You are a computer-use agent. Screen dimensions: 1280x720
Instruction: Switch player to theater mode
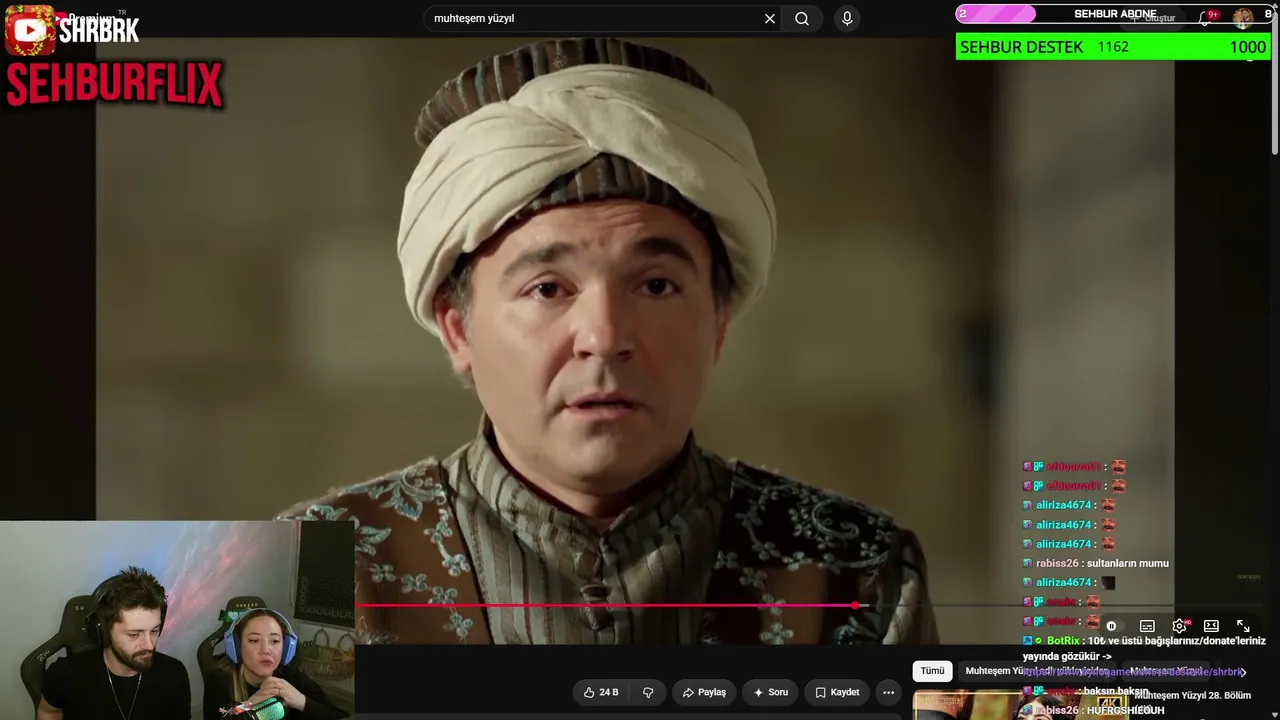coord(1211,626)
